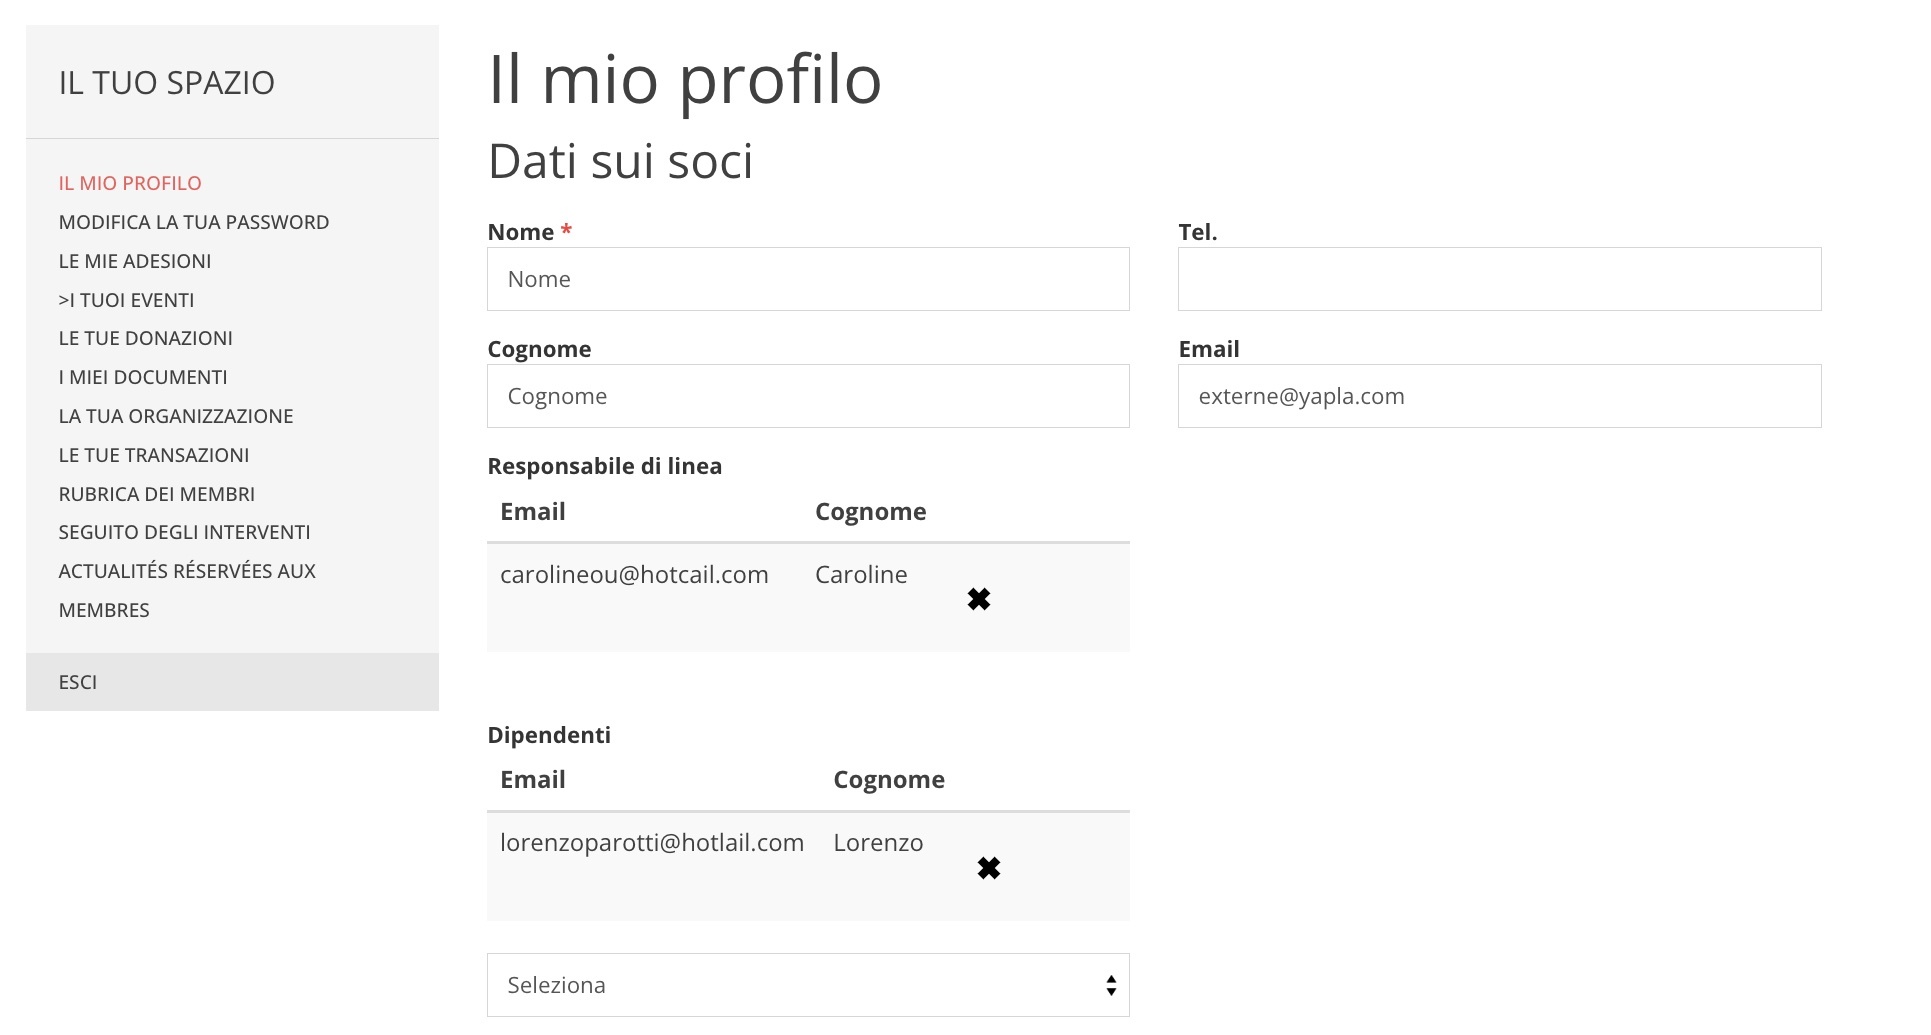View LE TUE DONAZIONI section
The image size is (1931, 1035).
146,338
